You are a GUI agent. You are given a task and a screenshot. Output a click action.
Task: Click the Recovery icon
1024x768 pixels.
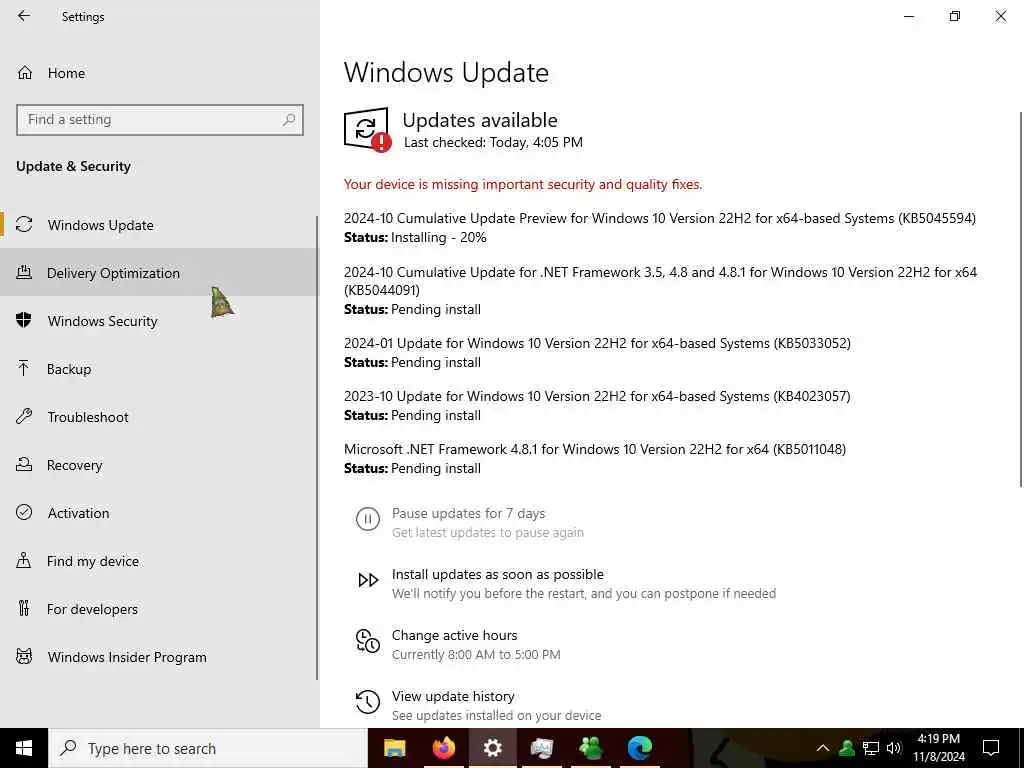coord(24,464)
